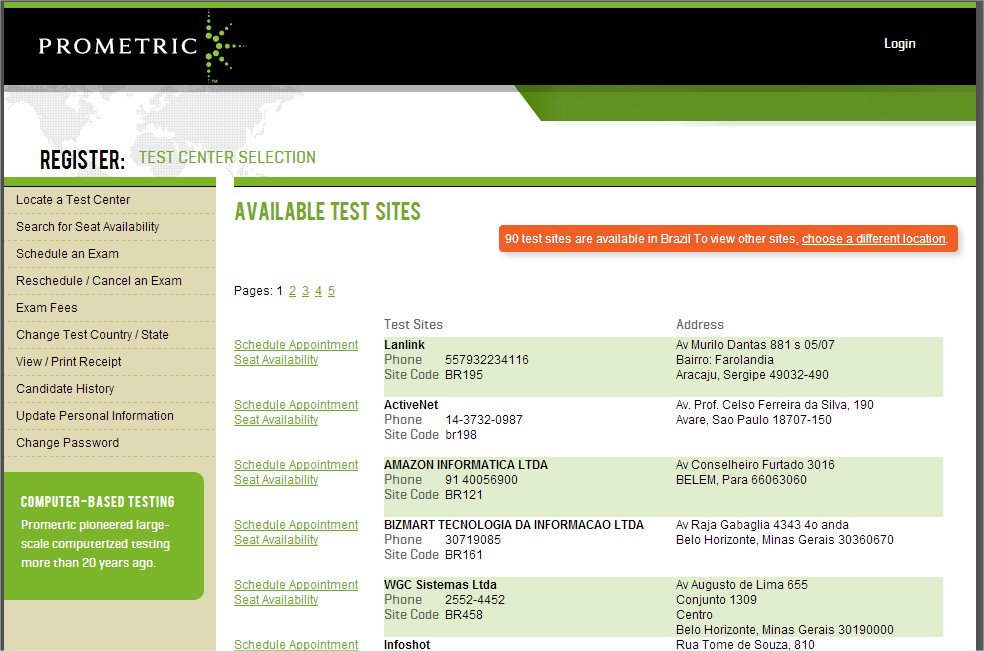Click choose a different location link

(873, 239)
